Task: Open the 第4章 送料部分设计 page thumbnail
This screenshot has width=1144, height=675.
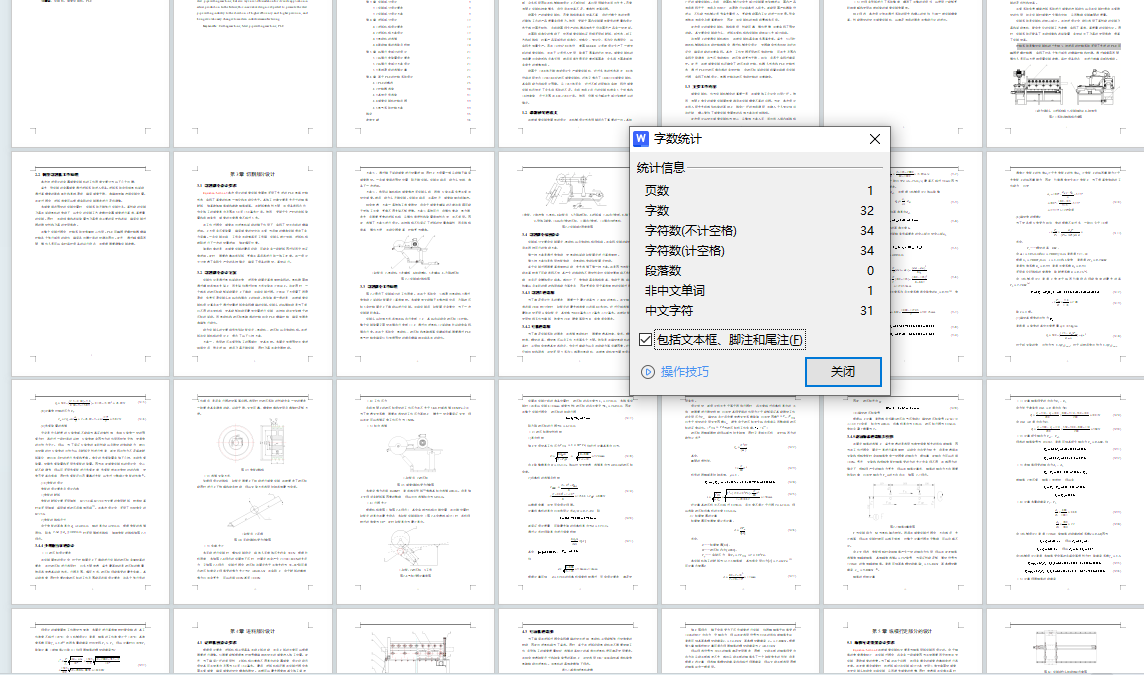Action: click(x=252, y=641)
